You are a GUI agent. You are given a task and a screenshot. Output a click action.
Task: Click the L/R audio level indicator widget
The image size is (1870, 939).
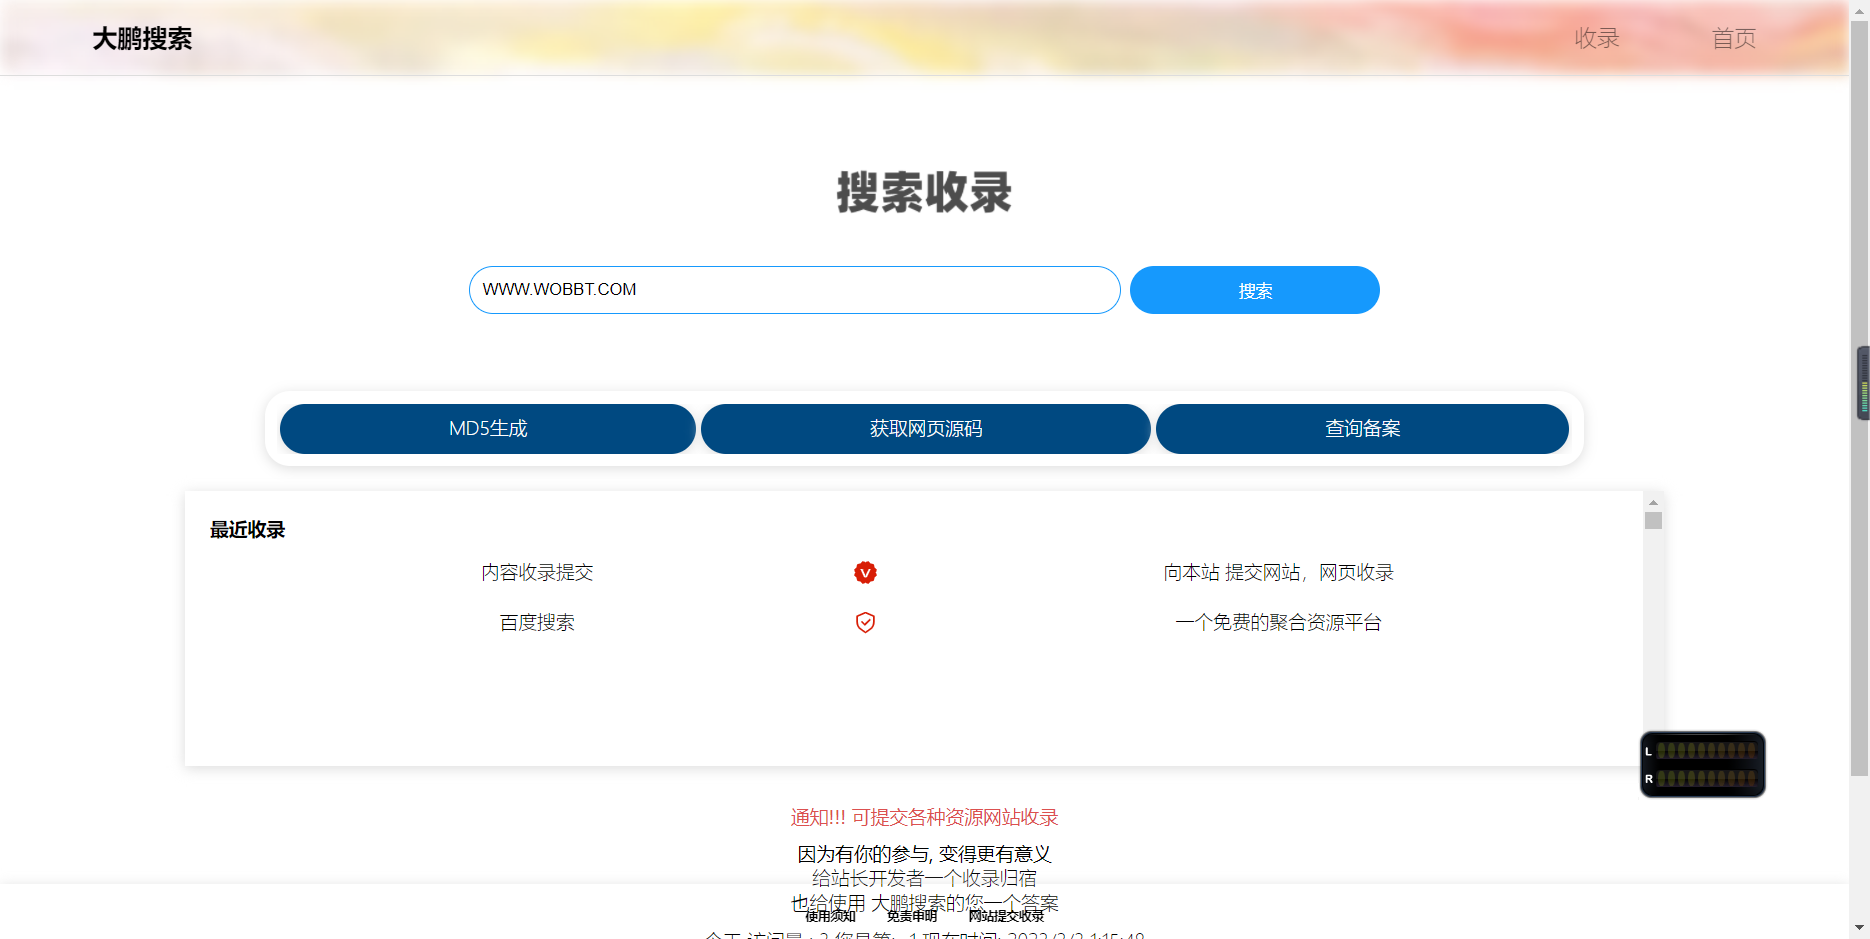click(1702, 764)
